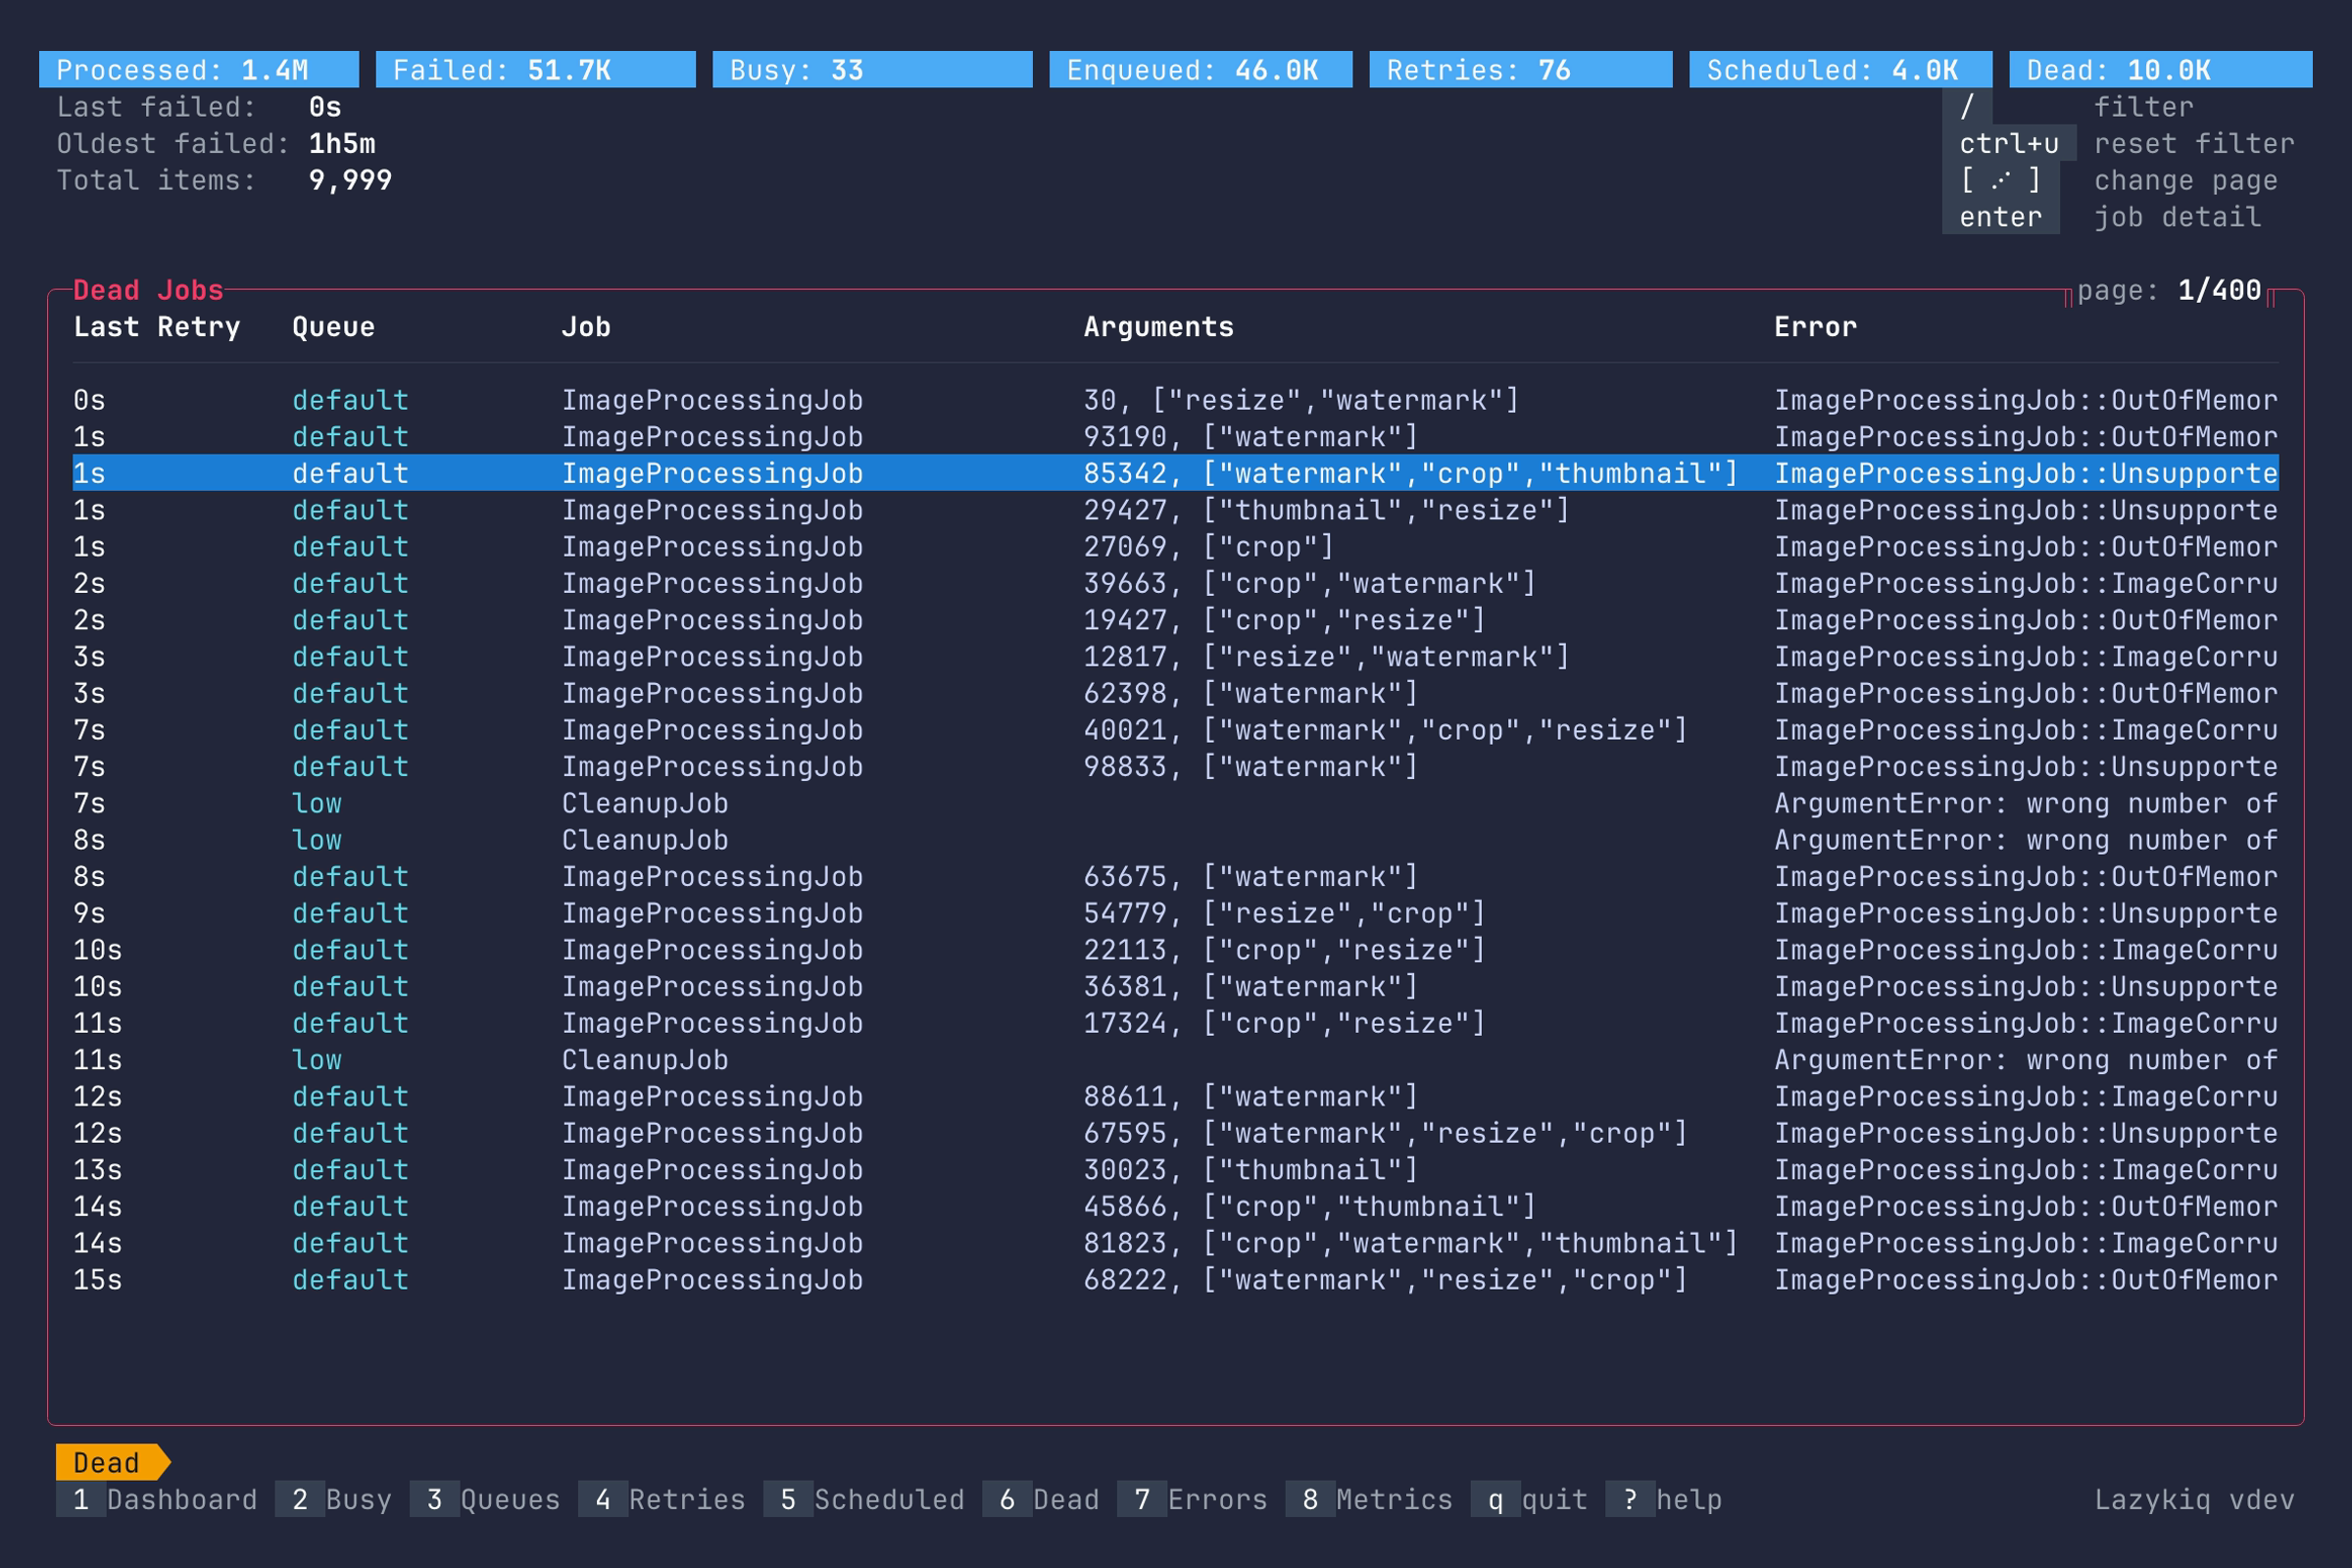Click the bracket change page hint
The image size is (2352, 1568).
[2000, 181]
